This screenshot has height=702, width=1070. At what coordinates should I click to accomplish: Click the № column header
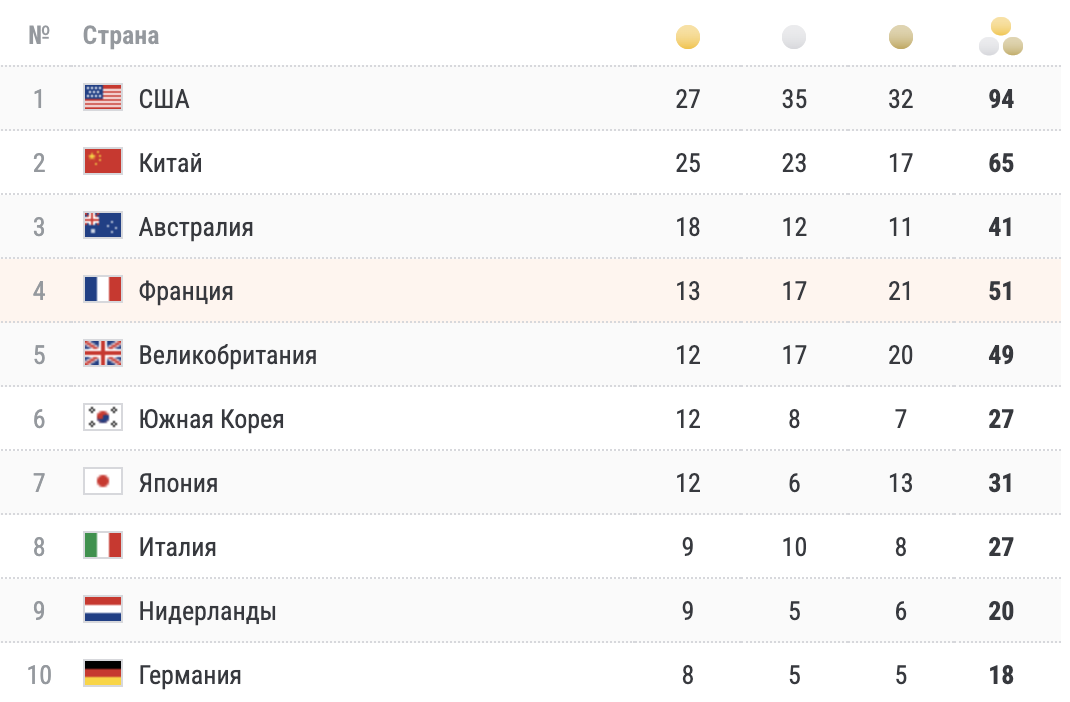(39, 36)
